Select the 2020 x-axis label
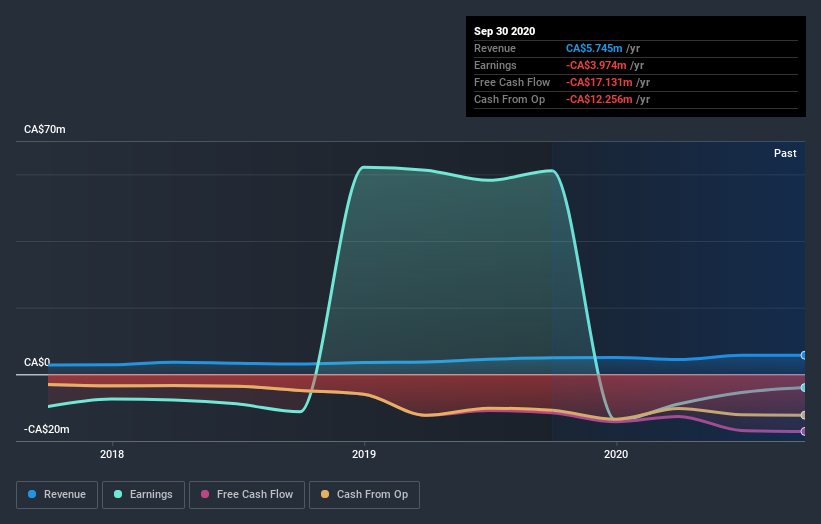Image resolution: width=821 pixels, height=524 pixels. 616,454
